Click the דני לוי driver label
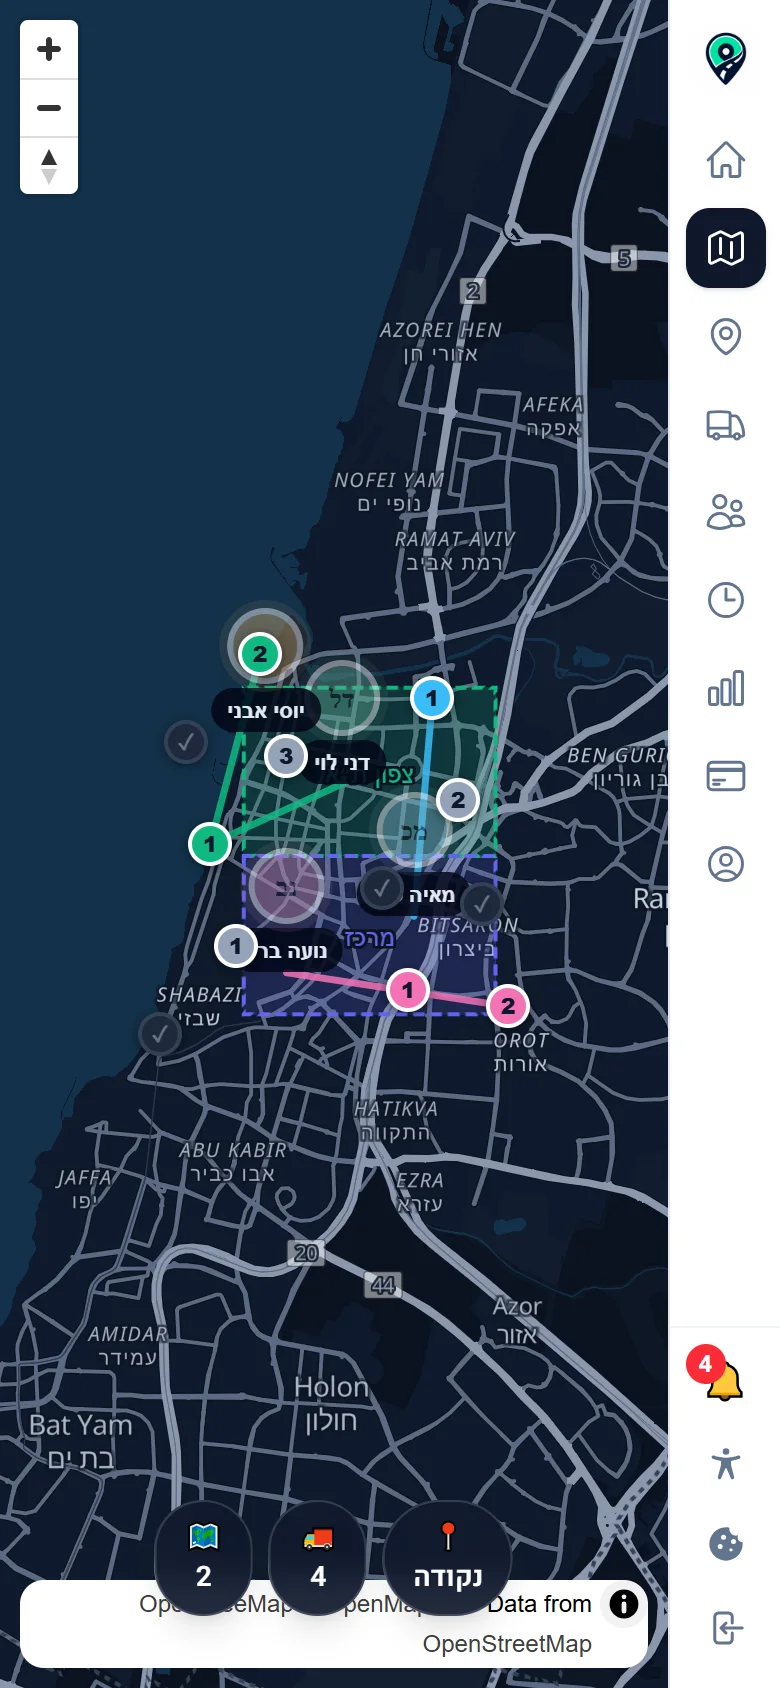This screenshot has width=780, height=1688. coord(342,762)
